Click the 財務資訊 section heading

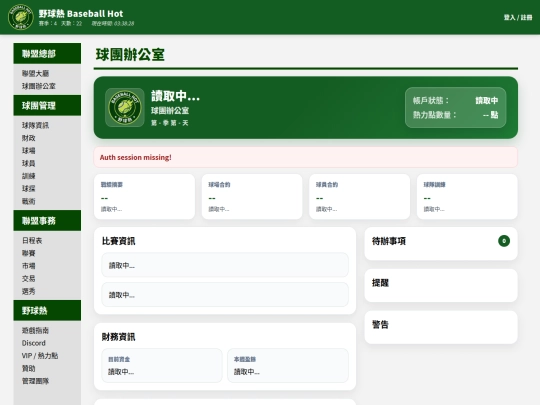pyautogui.click(x=118, y=337)
